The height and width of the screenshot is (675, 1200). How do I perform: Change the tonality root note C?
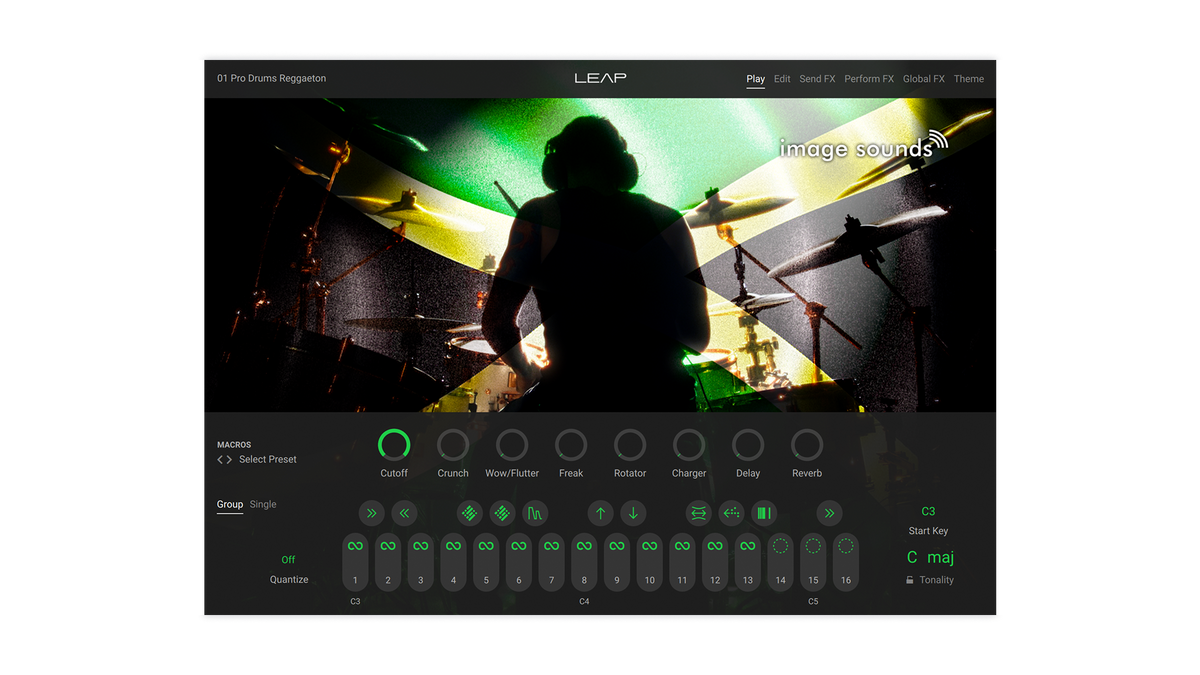tap(912, 558)
